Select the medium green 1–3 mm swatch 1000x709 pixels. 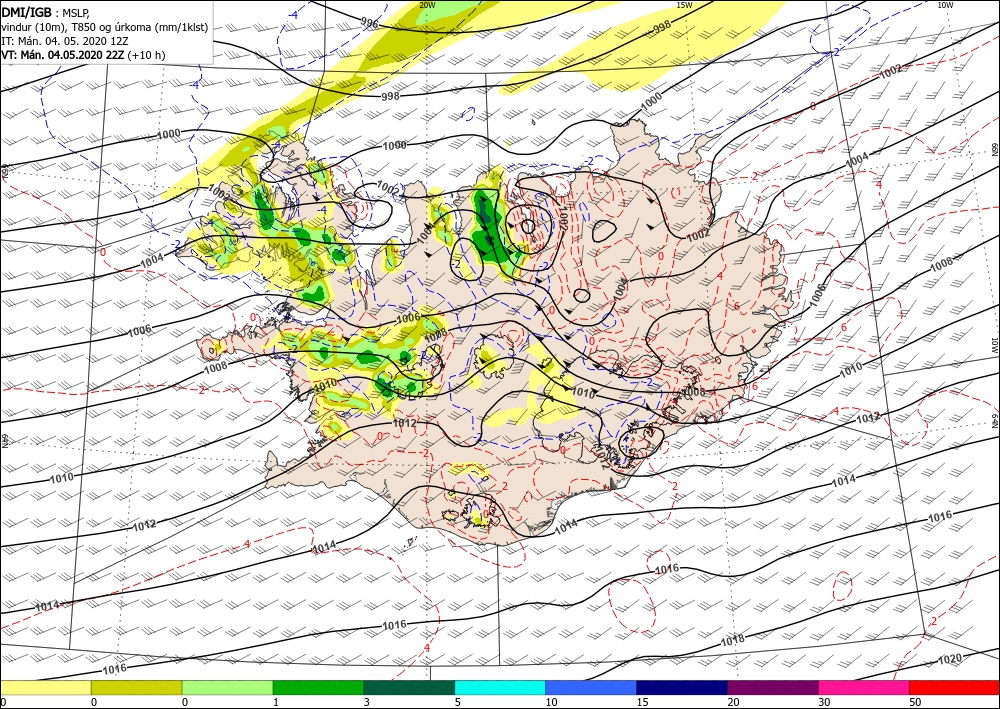(318, 688)
